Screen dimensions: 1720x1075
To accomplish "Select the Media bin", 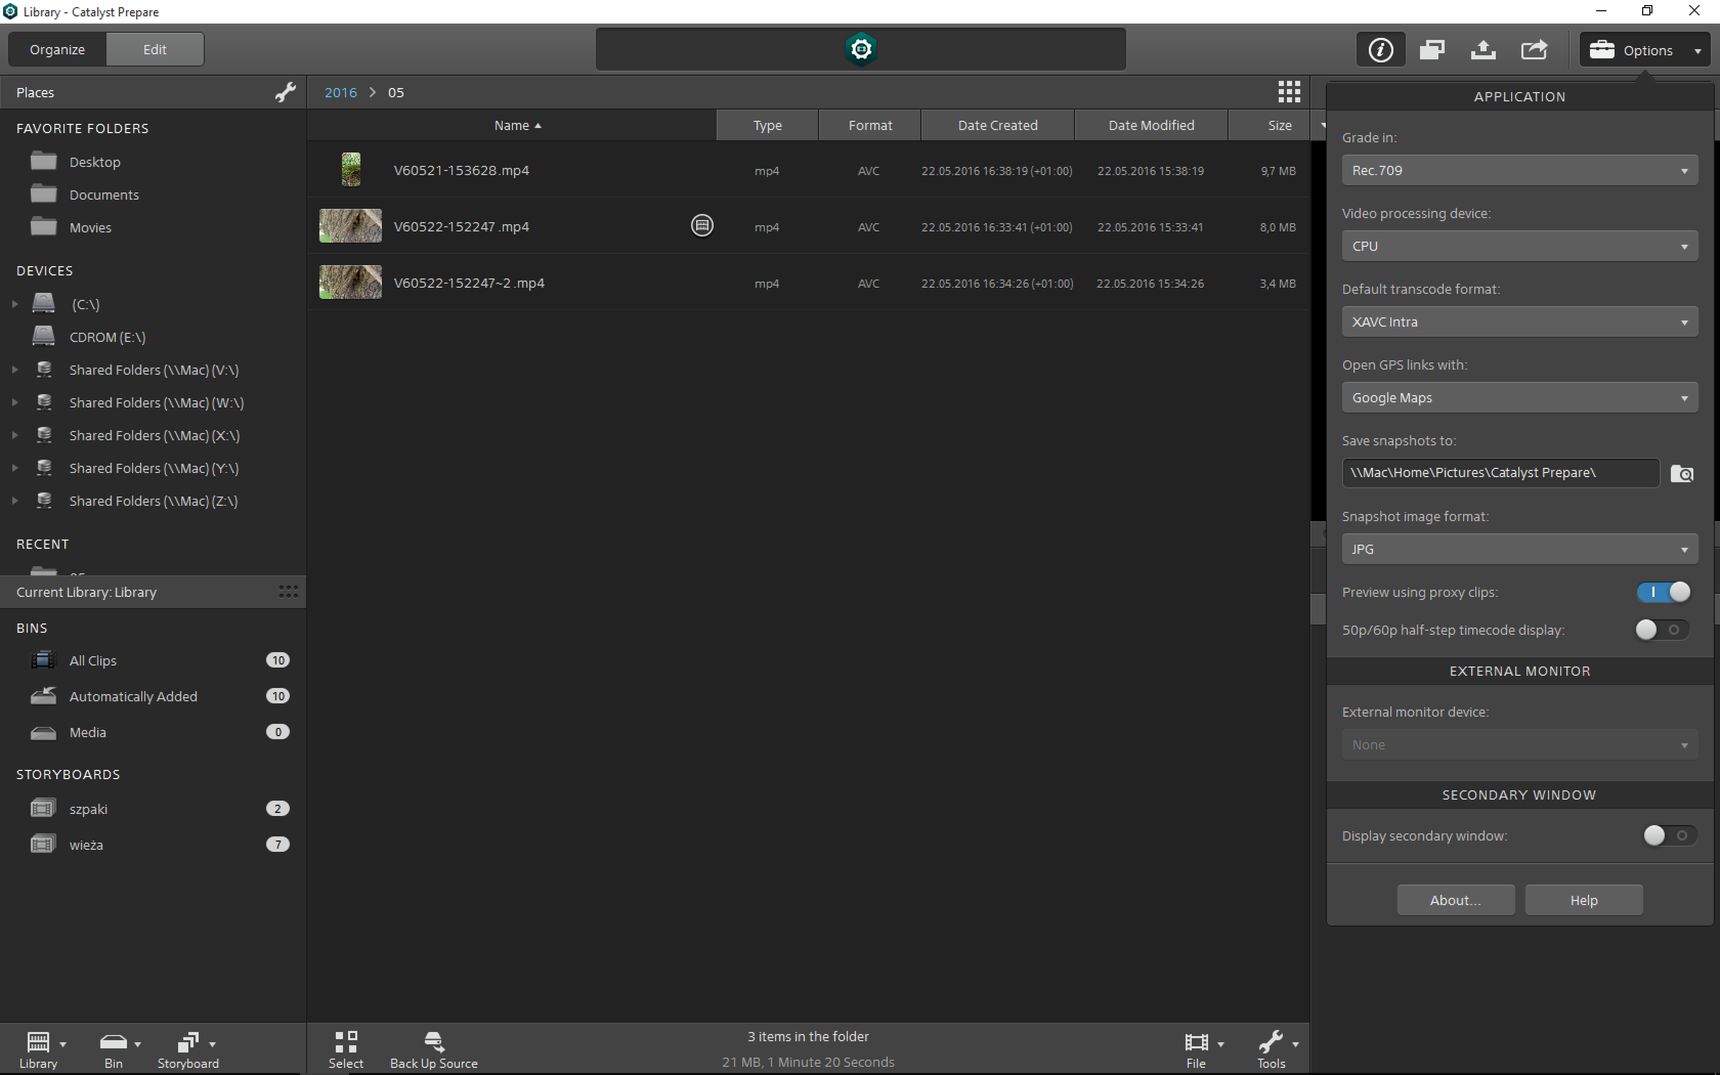I will [153, 732].
